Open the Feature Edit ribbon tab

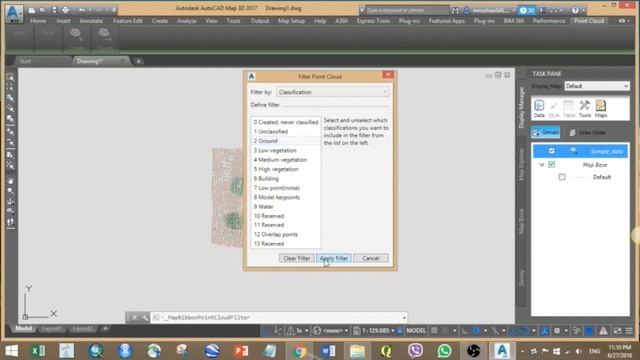[128, 21]
